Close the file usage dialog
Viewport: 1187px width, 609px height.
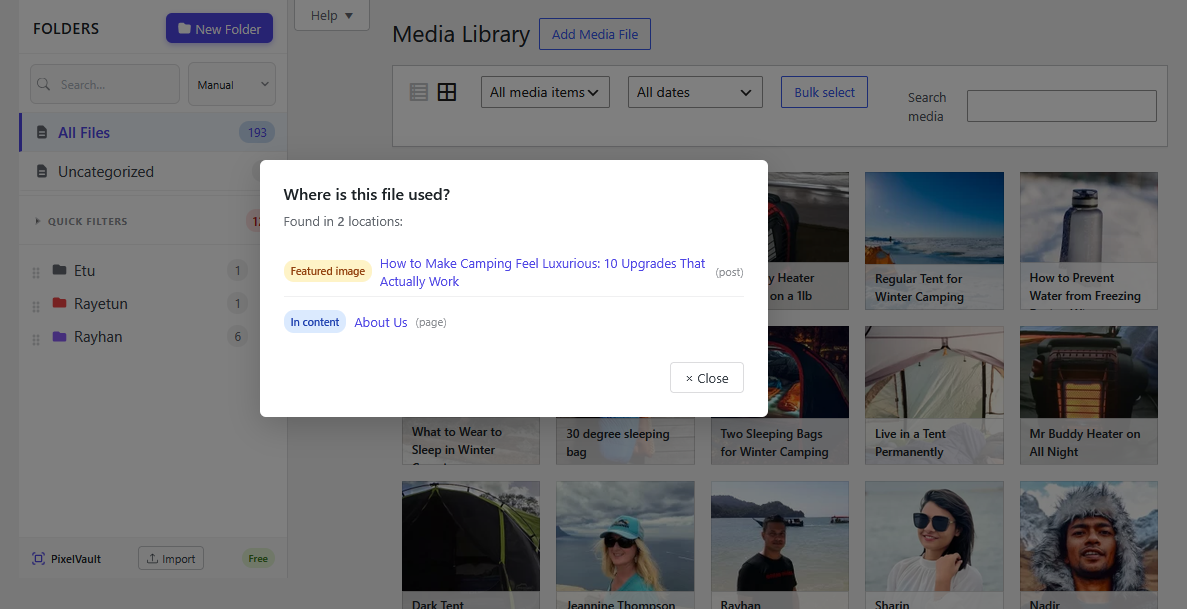point(707,378)
